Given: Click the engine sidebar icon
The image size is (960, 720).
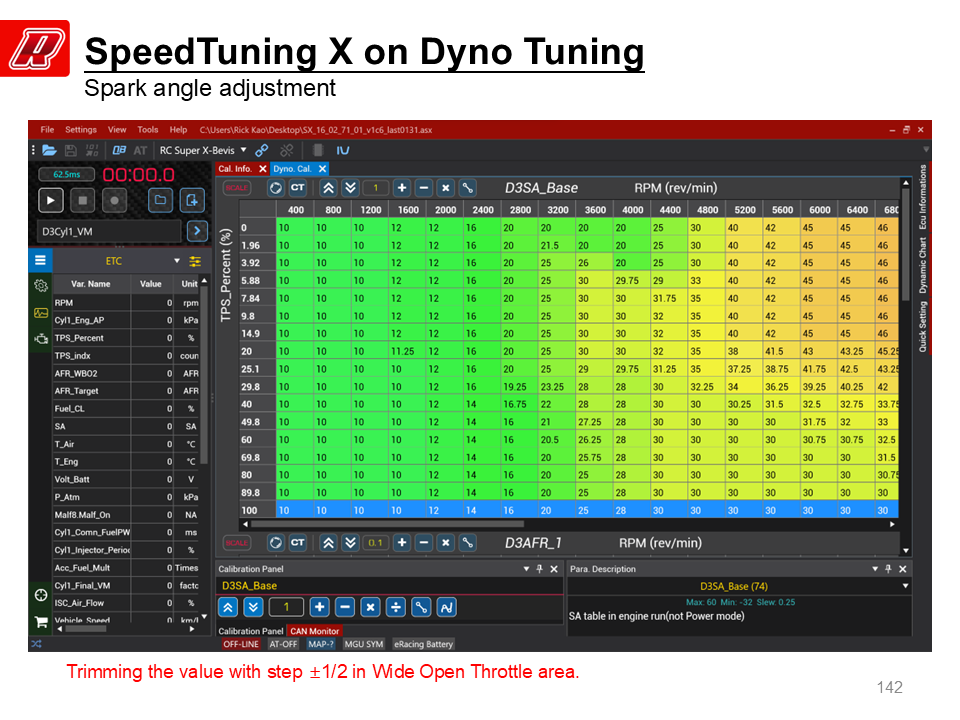Looking at the screenshot, I should 41,339.
